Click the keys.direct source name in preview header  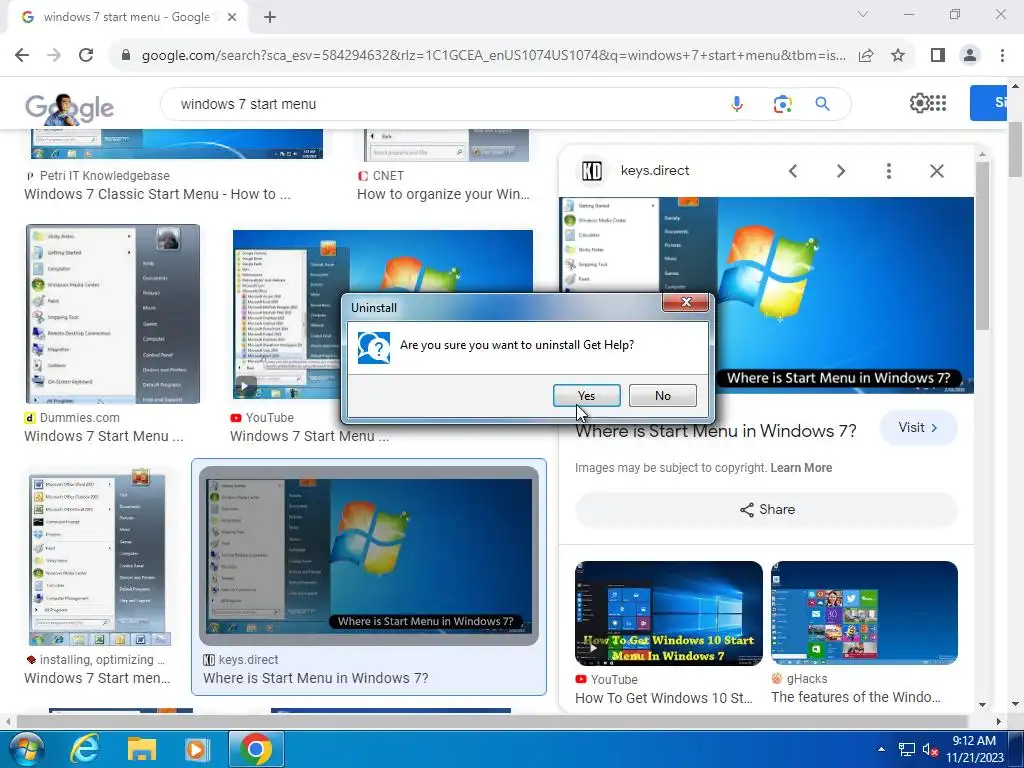[655, 170]
